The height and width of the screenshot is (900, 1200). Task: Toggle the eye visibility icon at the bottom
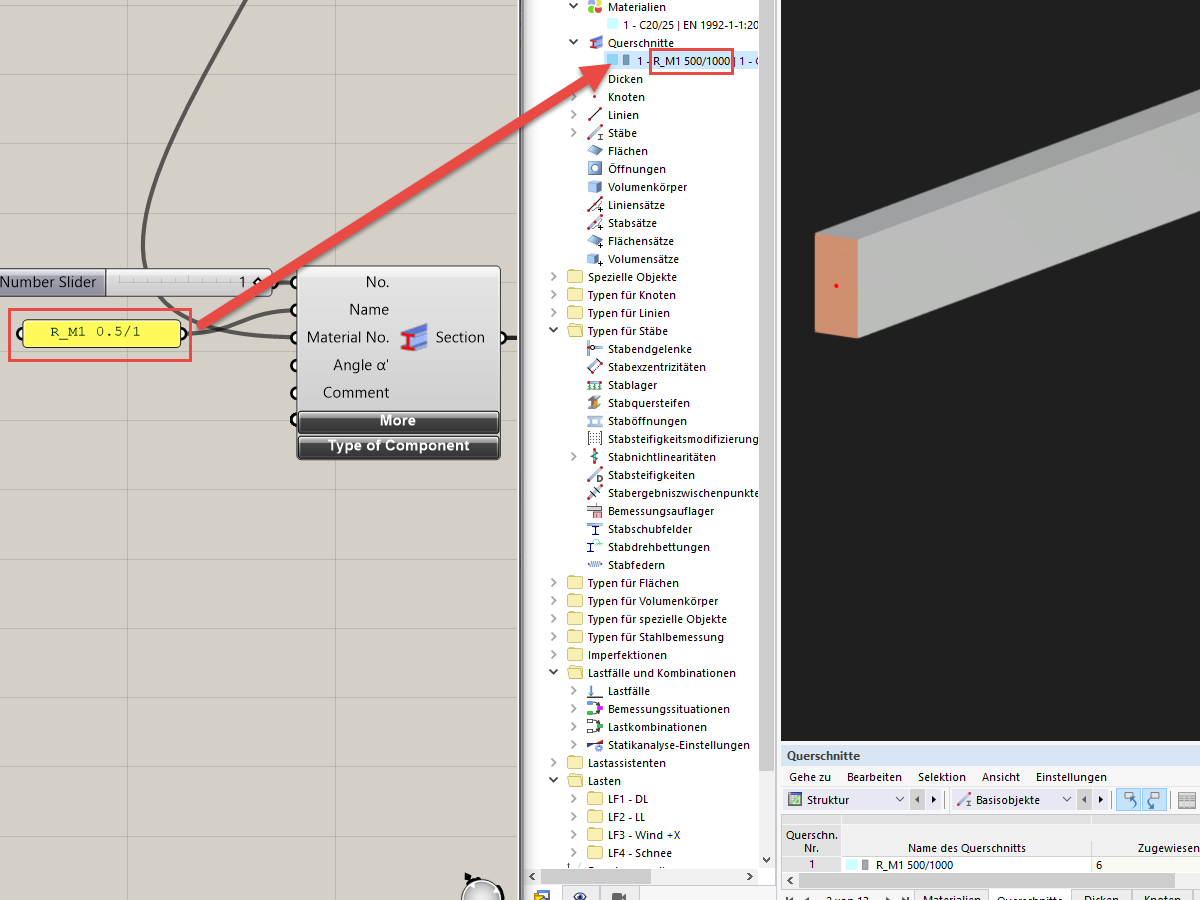click(580, 894)
